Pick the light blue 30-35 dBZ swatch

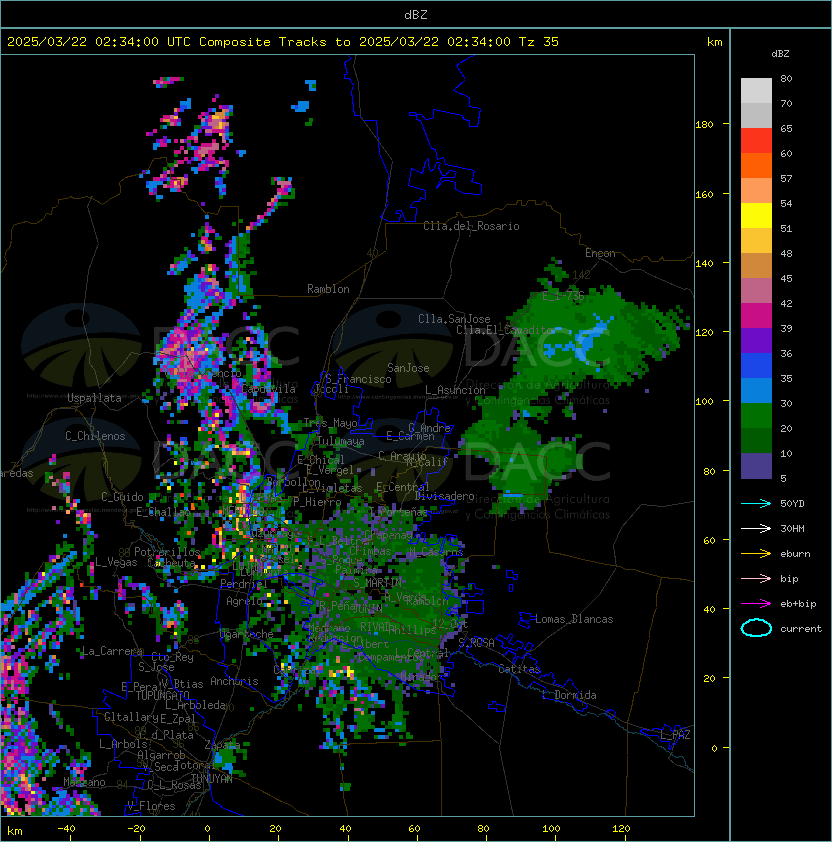point(756,390)
